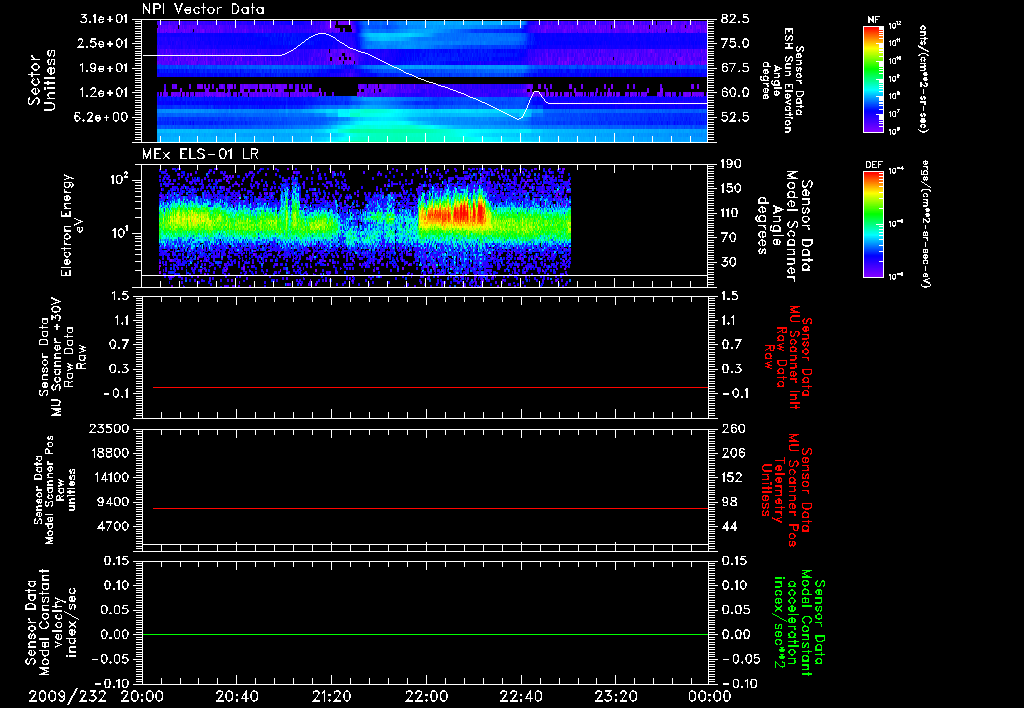Select the "MEx ELS-01 LR" panel title
1024x708 pixels.
click(200, 154)
